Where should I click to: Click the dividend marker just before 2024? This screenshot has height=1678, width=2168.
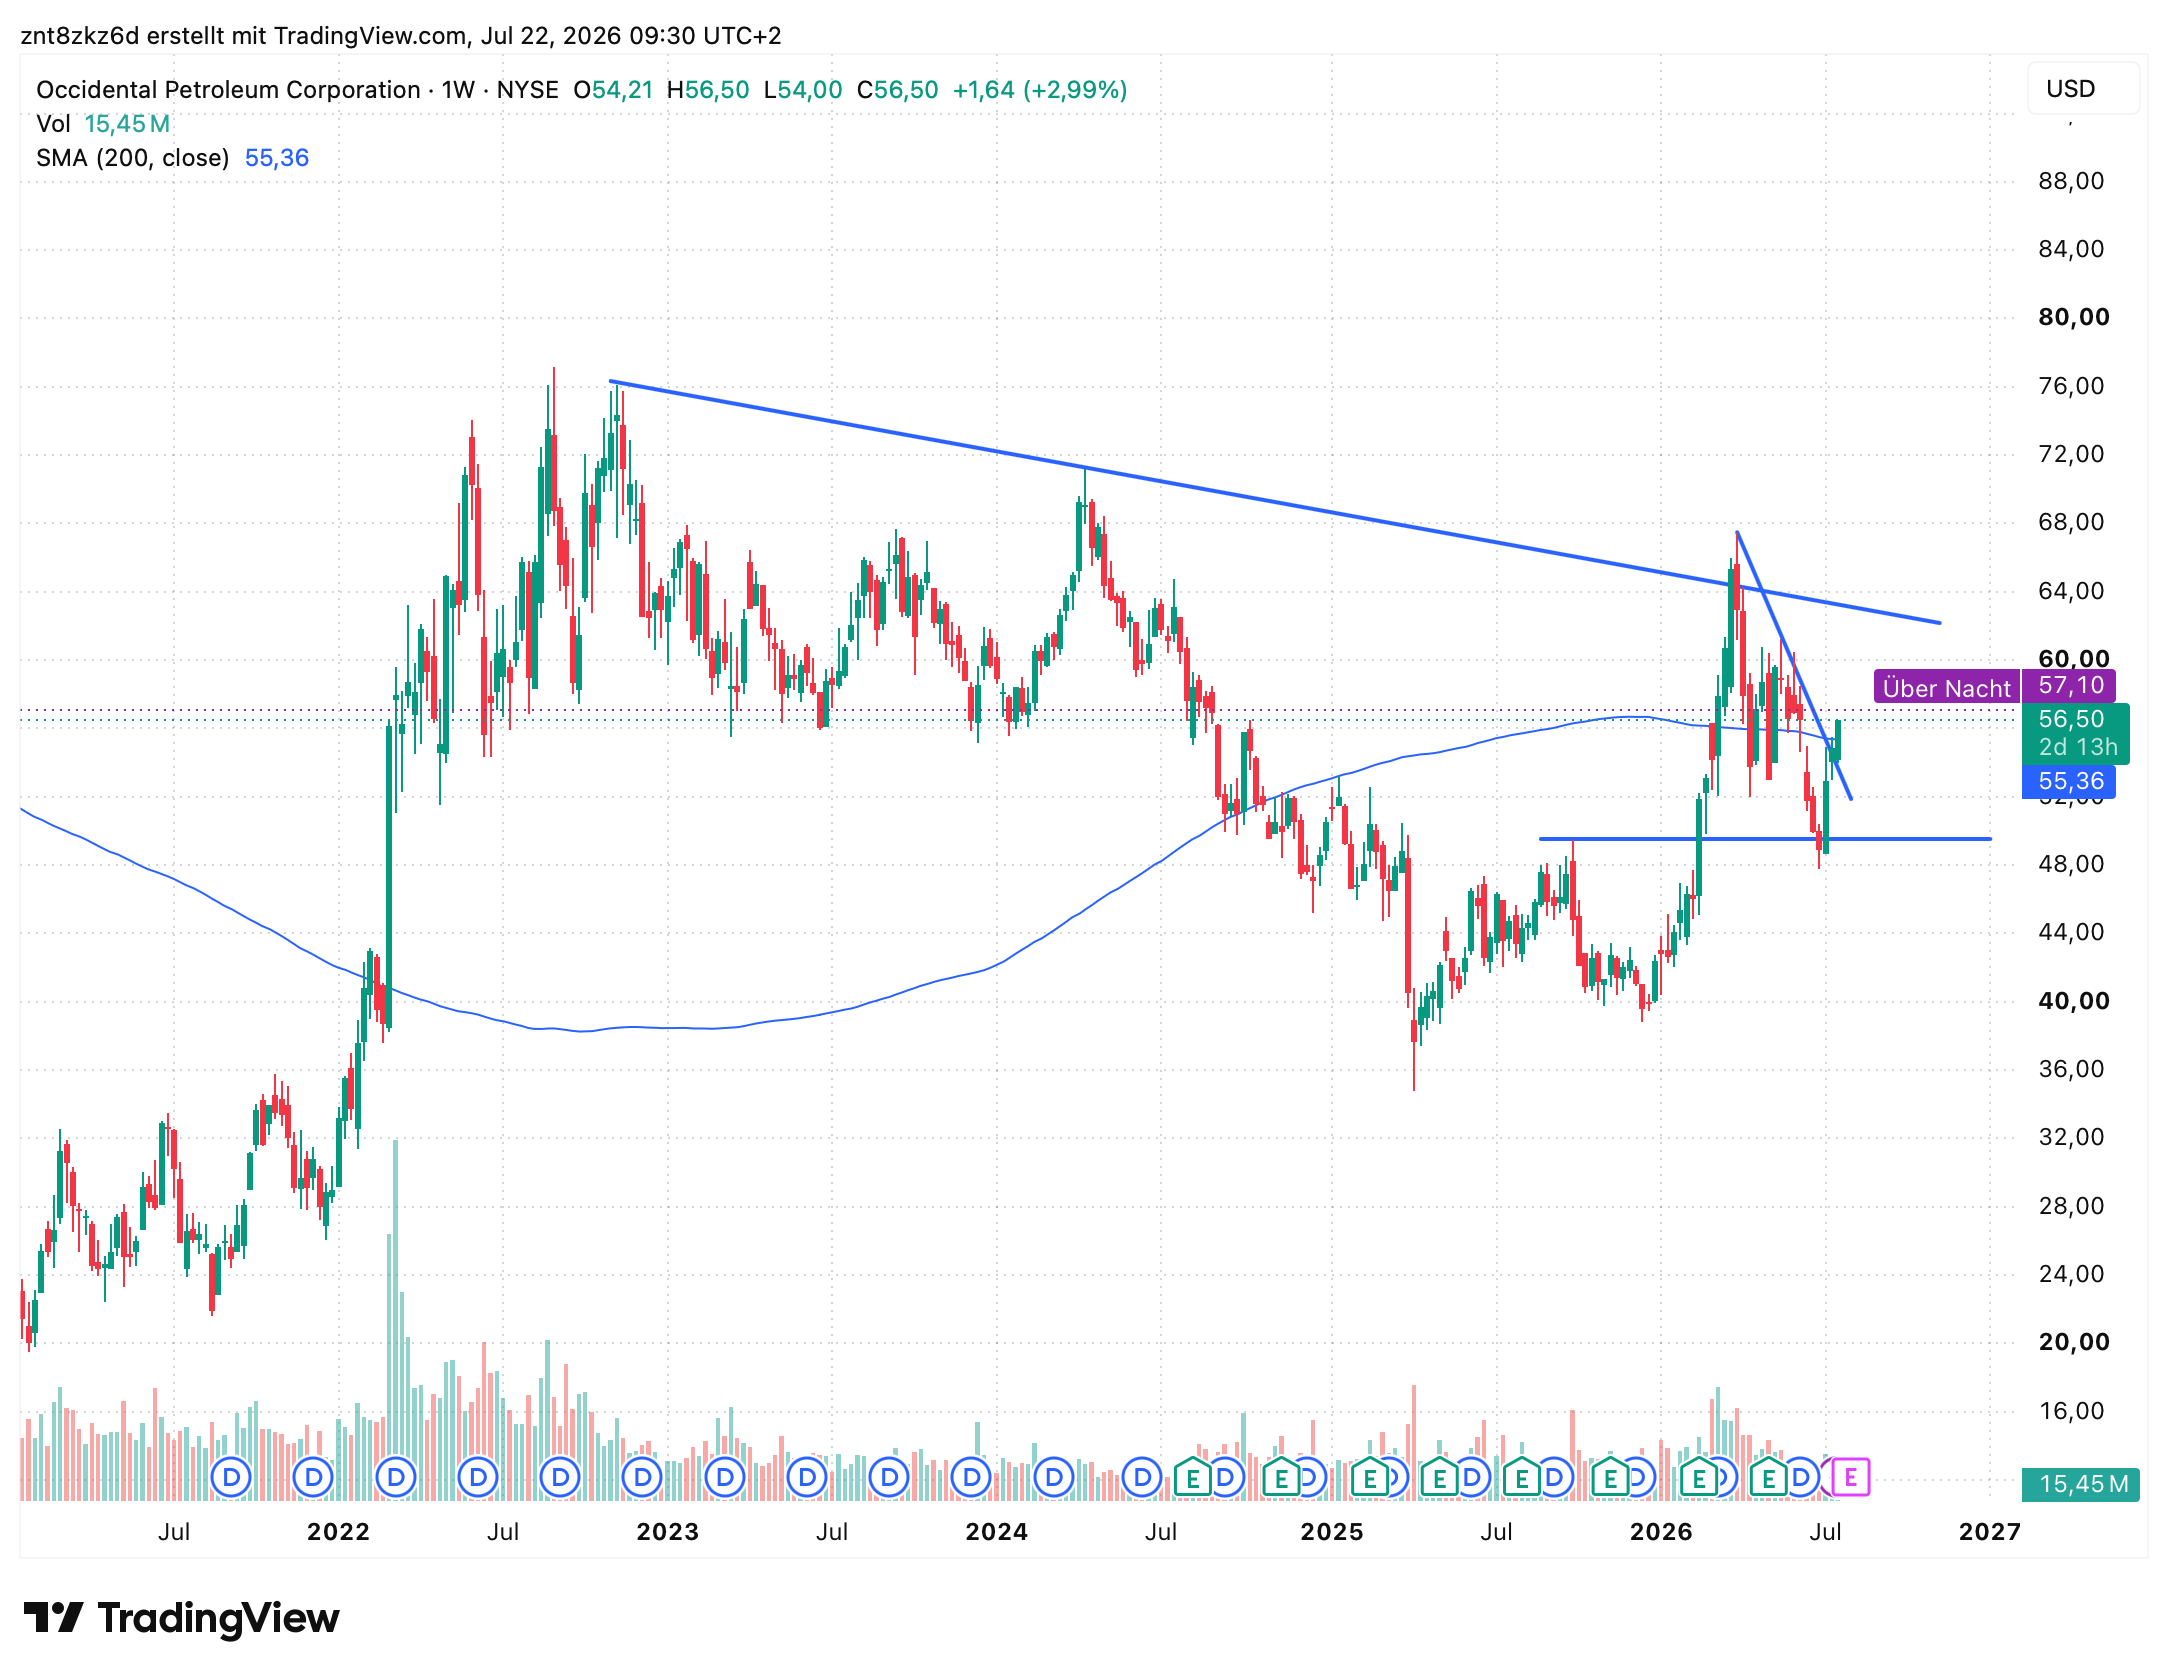tap(971, 1476)
